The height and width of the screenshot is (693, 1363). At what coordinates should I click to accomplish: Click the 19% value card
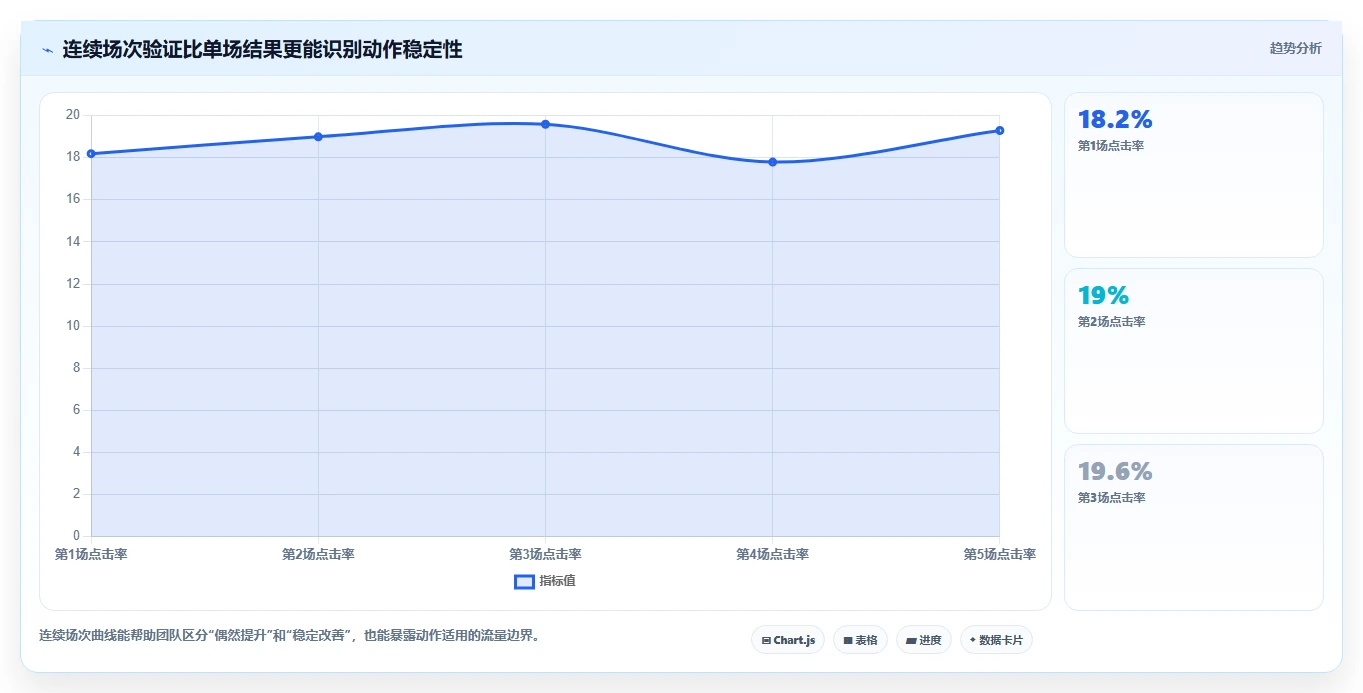point(1194,351)
